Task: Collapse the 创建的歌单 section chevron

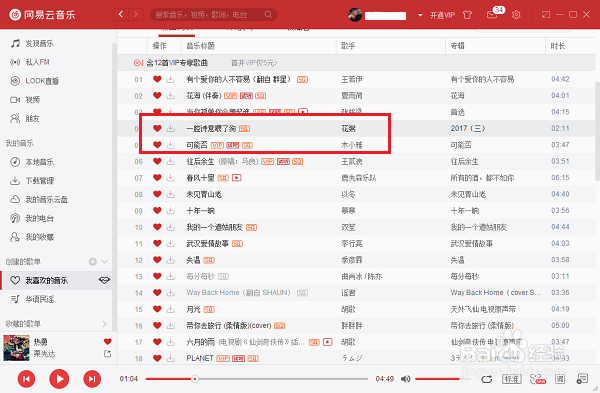Action: pos(104,262)
